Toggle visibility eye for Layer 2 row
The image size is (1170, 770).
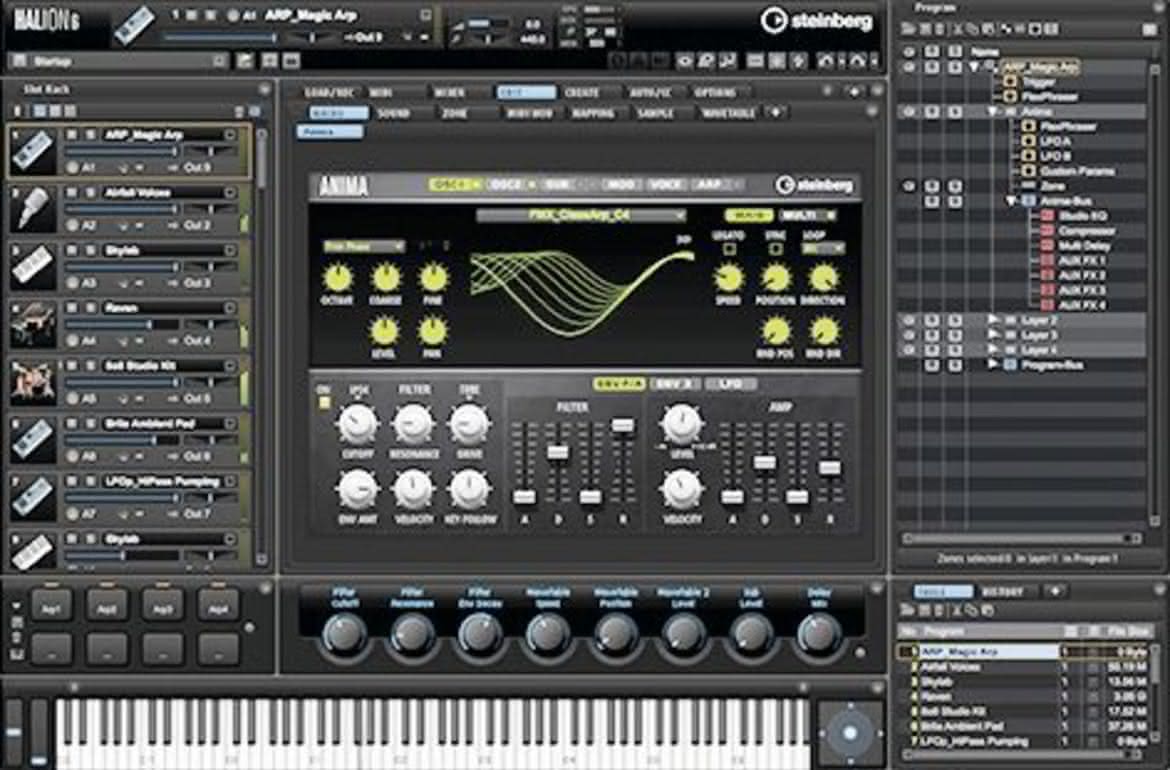coord(909,320)
